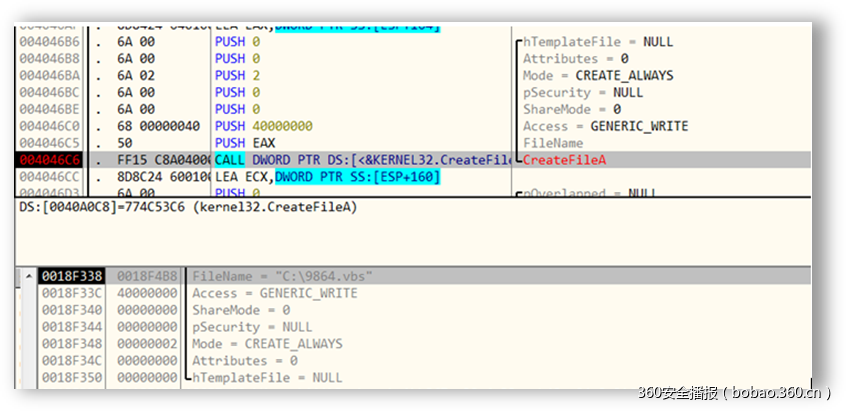Click the hTemplateFile = NULL comment in disassembly
Viewport: 846px width, 411px height.
point(598,42)
